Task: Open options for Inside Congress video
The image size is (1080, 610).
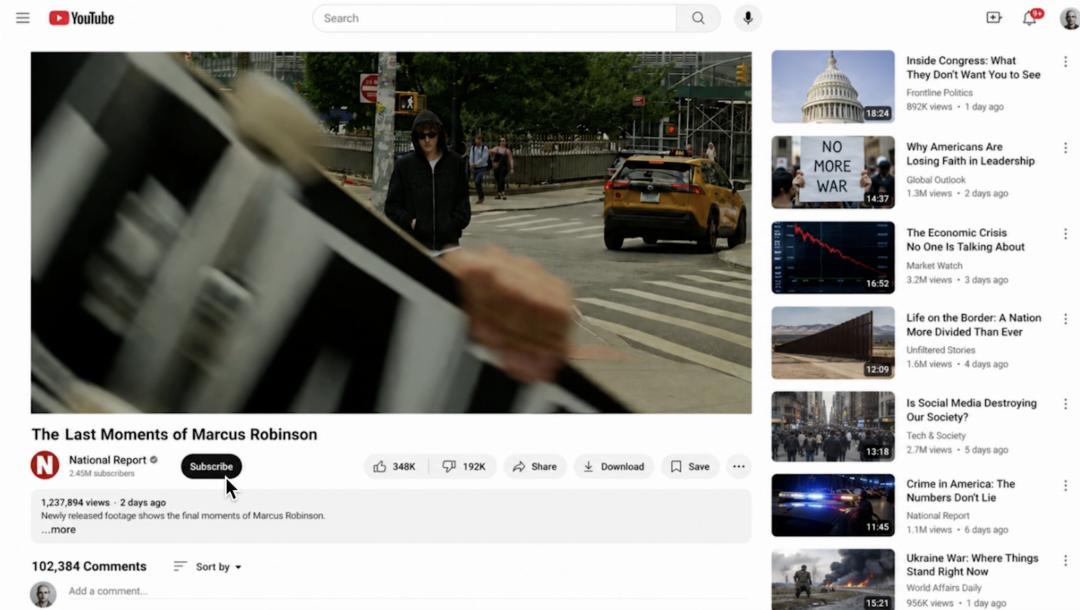Action: (x=1065, y=62)
